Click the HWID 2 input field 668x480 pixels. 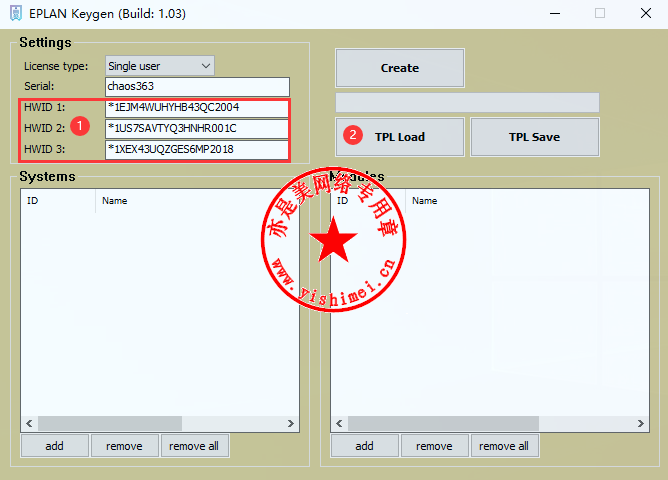[x=197, y=129]
